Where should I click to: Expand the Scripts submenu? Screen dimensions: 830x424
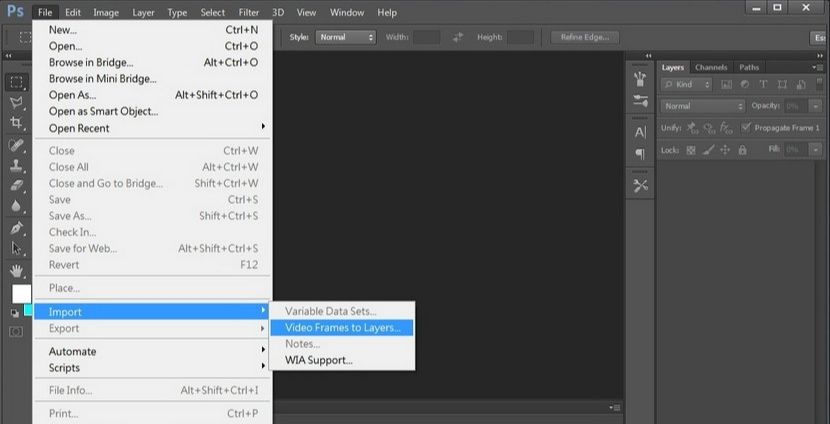point(152,368)
